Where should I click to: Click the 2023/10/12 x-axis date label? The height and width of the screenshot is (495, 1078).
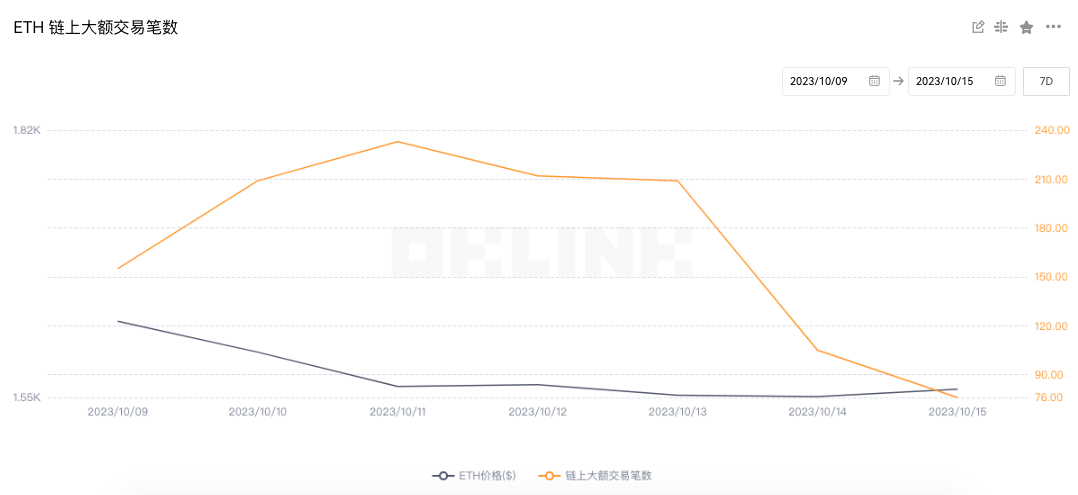pos(537,411)
